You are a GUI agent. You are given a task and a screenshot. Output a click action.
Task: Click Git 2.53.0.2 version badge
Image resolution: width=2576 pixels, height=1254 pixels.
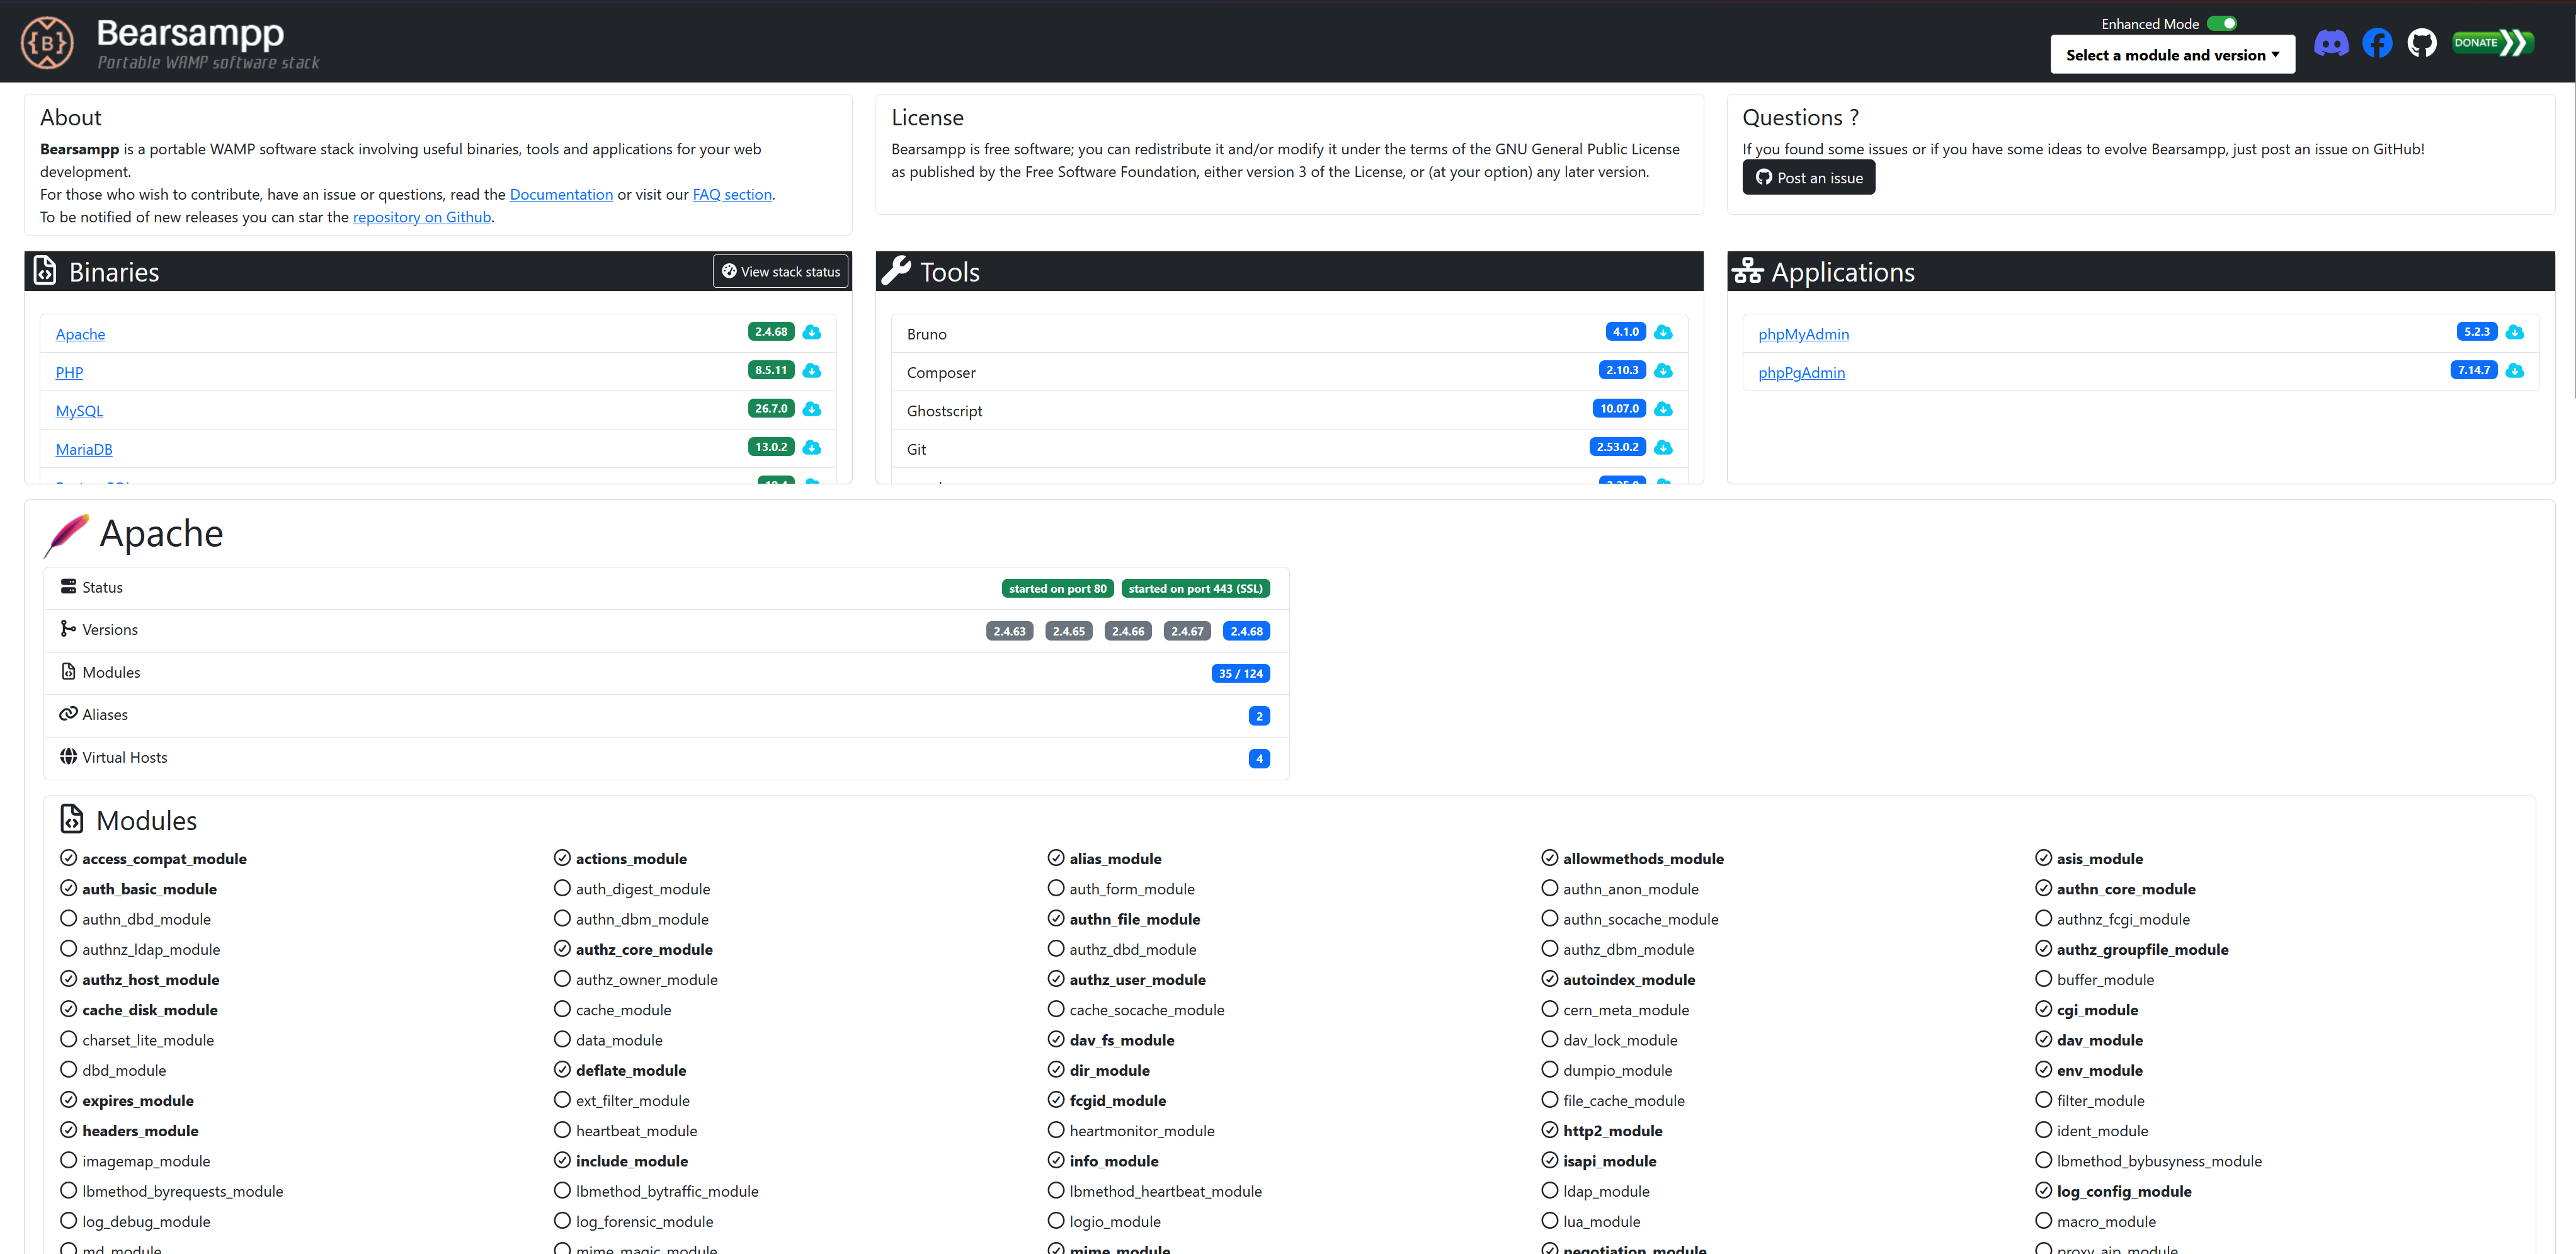pyautogui.click(x=1617, y=446)
